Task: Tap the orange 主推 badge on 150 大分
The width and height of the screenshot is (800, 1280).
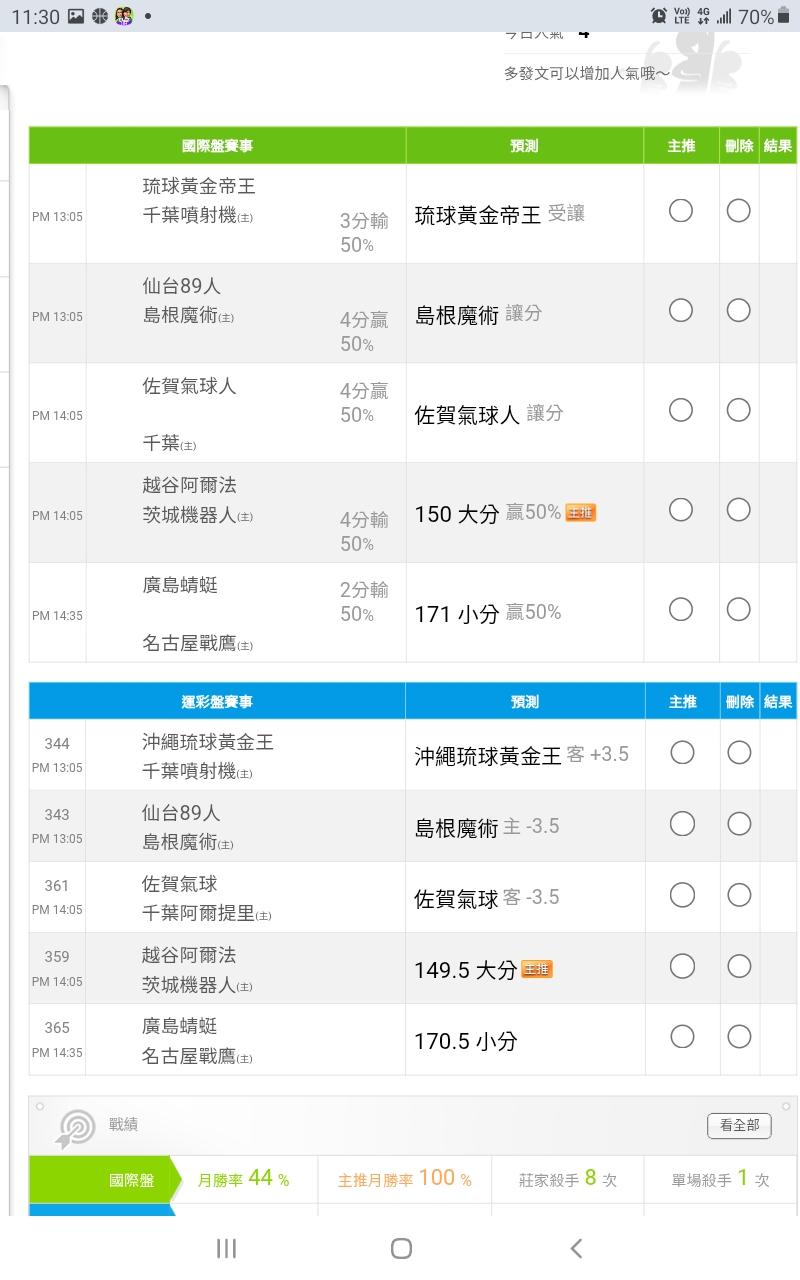Action: point(580,513)
